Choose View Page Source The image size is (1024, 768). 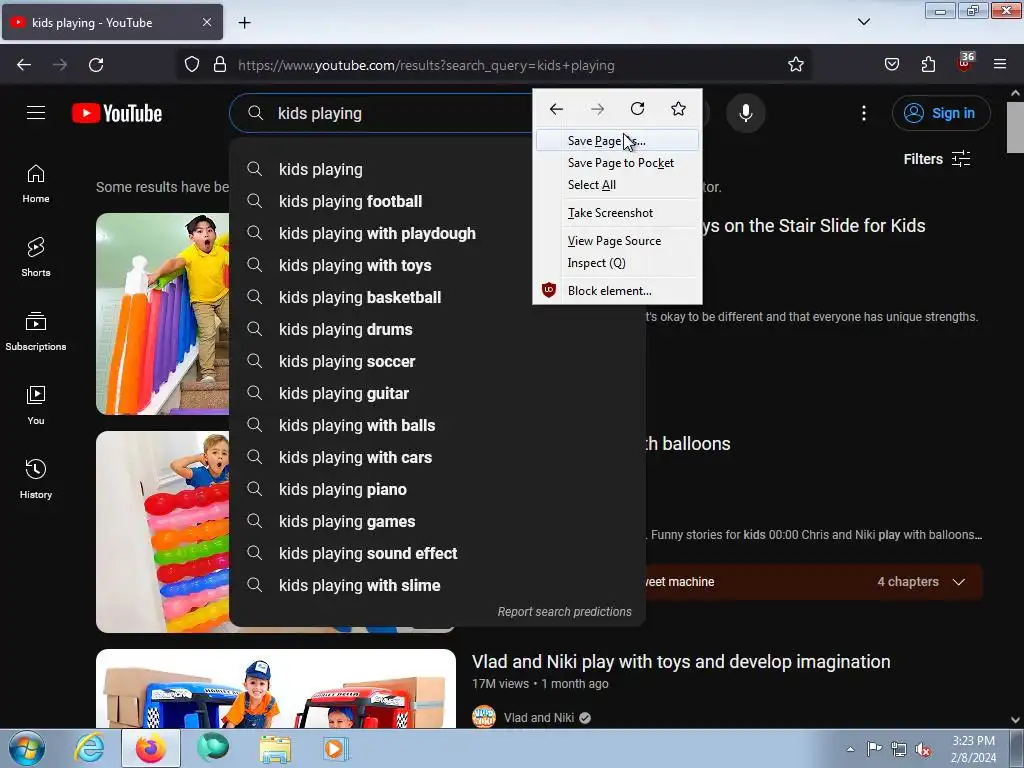point(617,241)
